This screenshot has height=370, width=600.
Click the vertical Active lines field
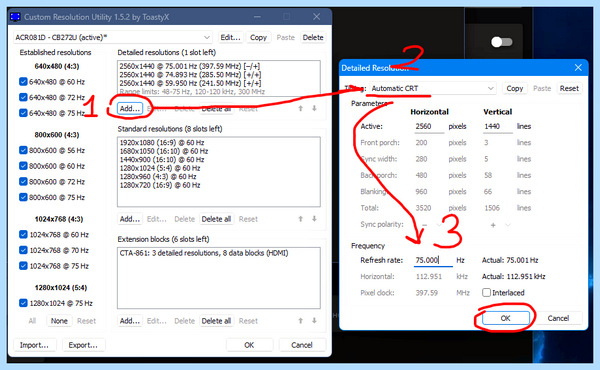[x=497, y=126]
